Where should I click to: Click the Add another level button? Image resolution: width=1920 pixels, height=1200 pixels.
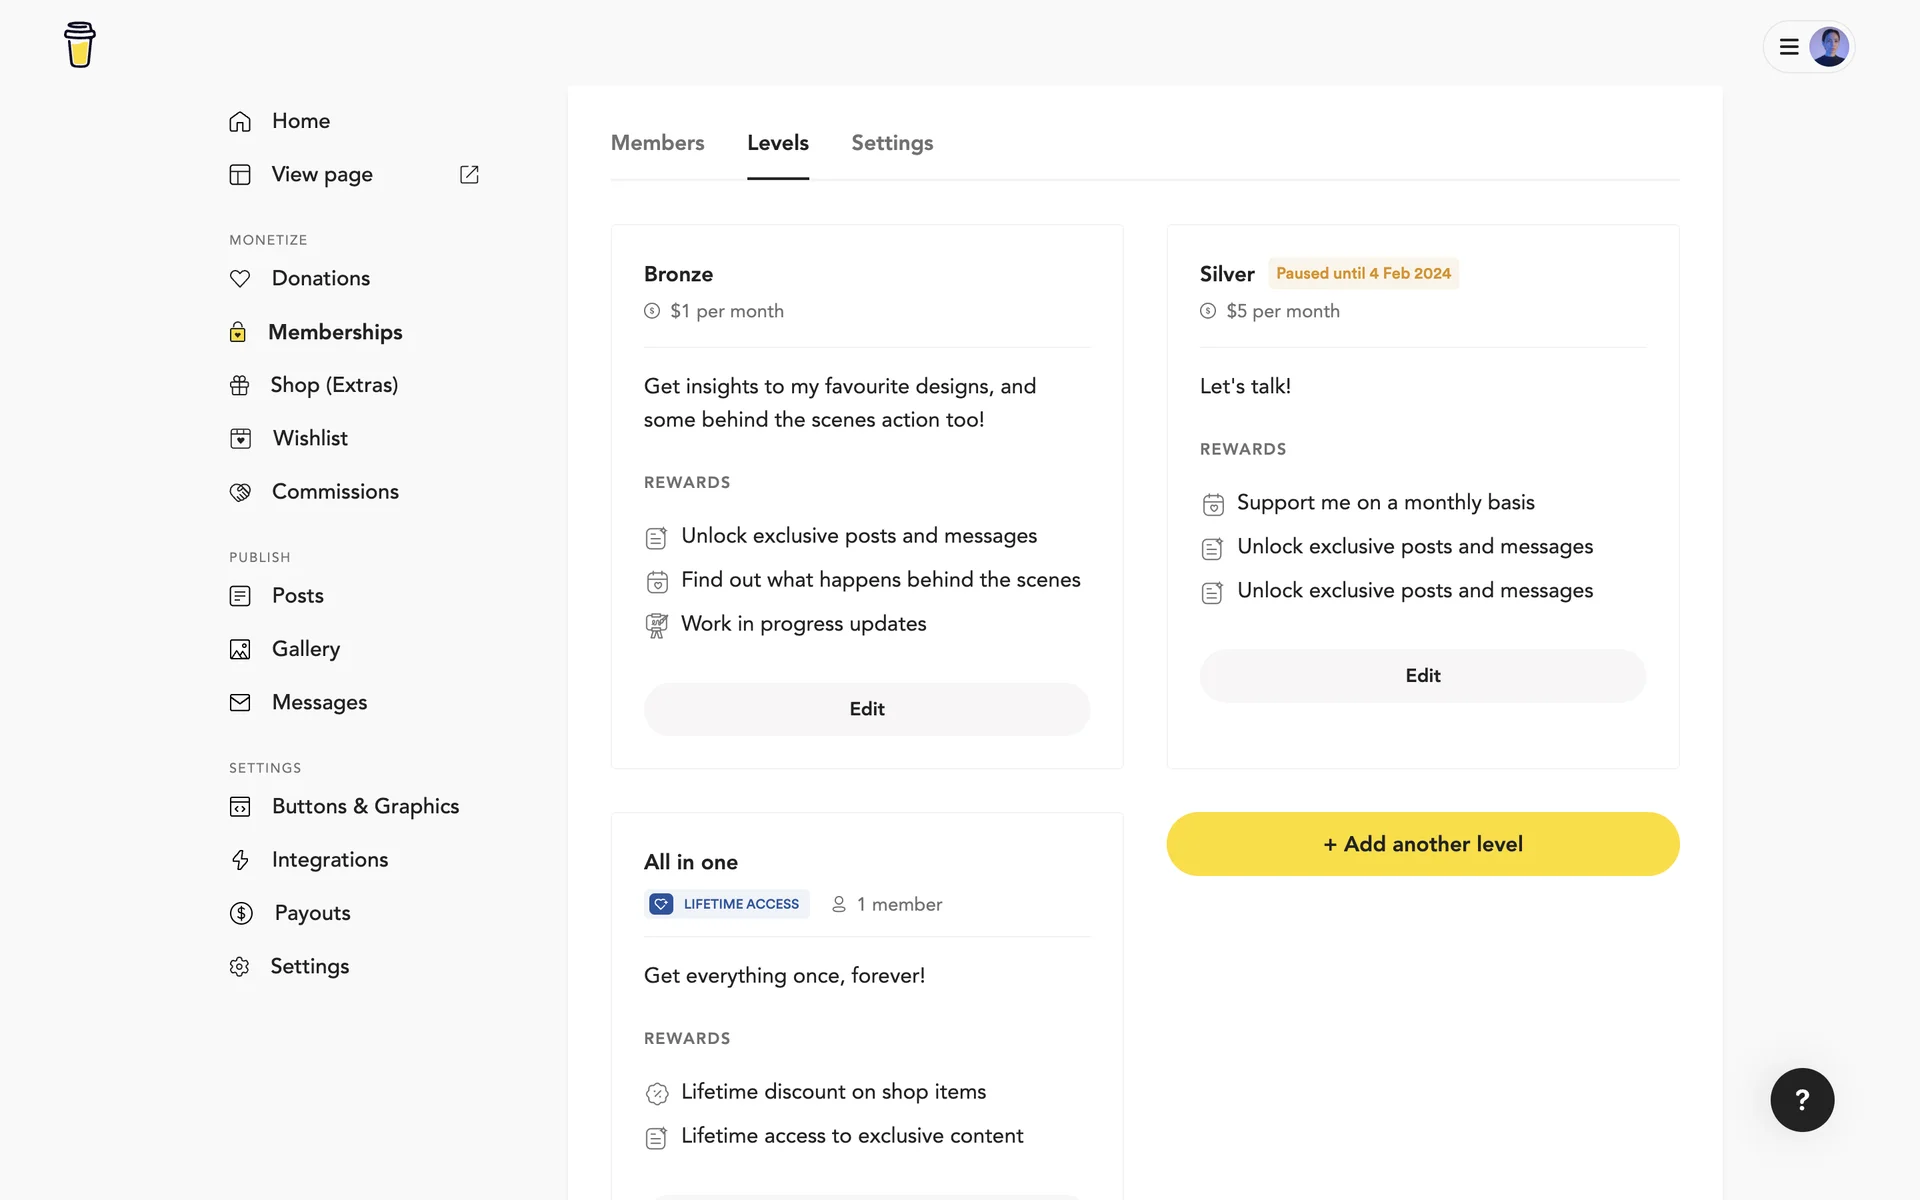click(1422, 844)
